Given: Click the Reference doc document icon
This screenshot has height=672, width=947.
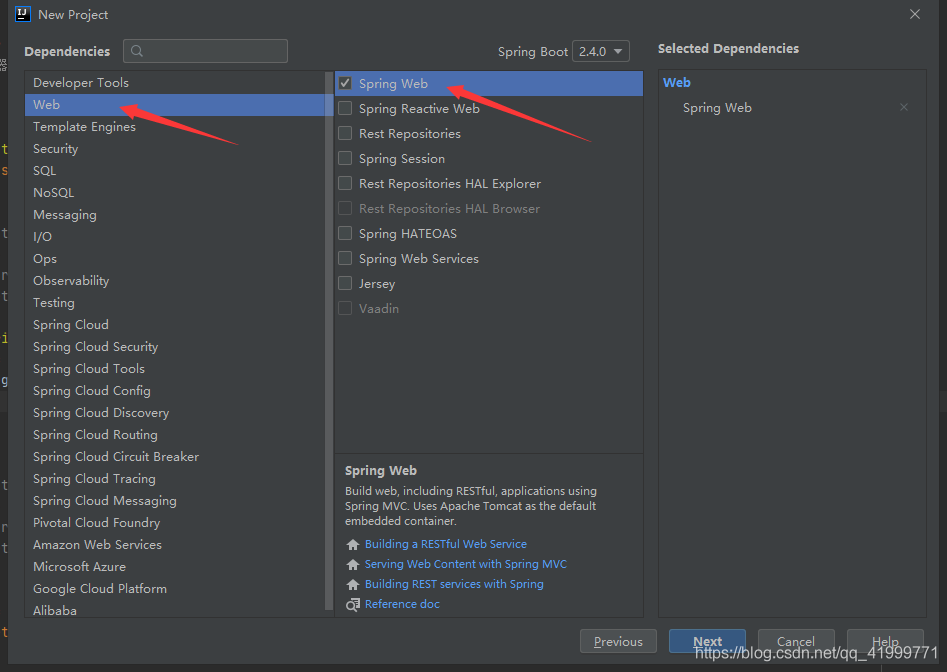Looking at the screenshot, I should coord(353,604).
